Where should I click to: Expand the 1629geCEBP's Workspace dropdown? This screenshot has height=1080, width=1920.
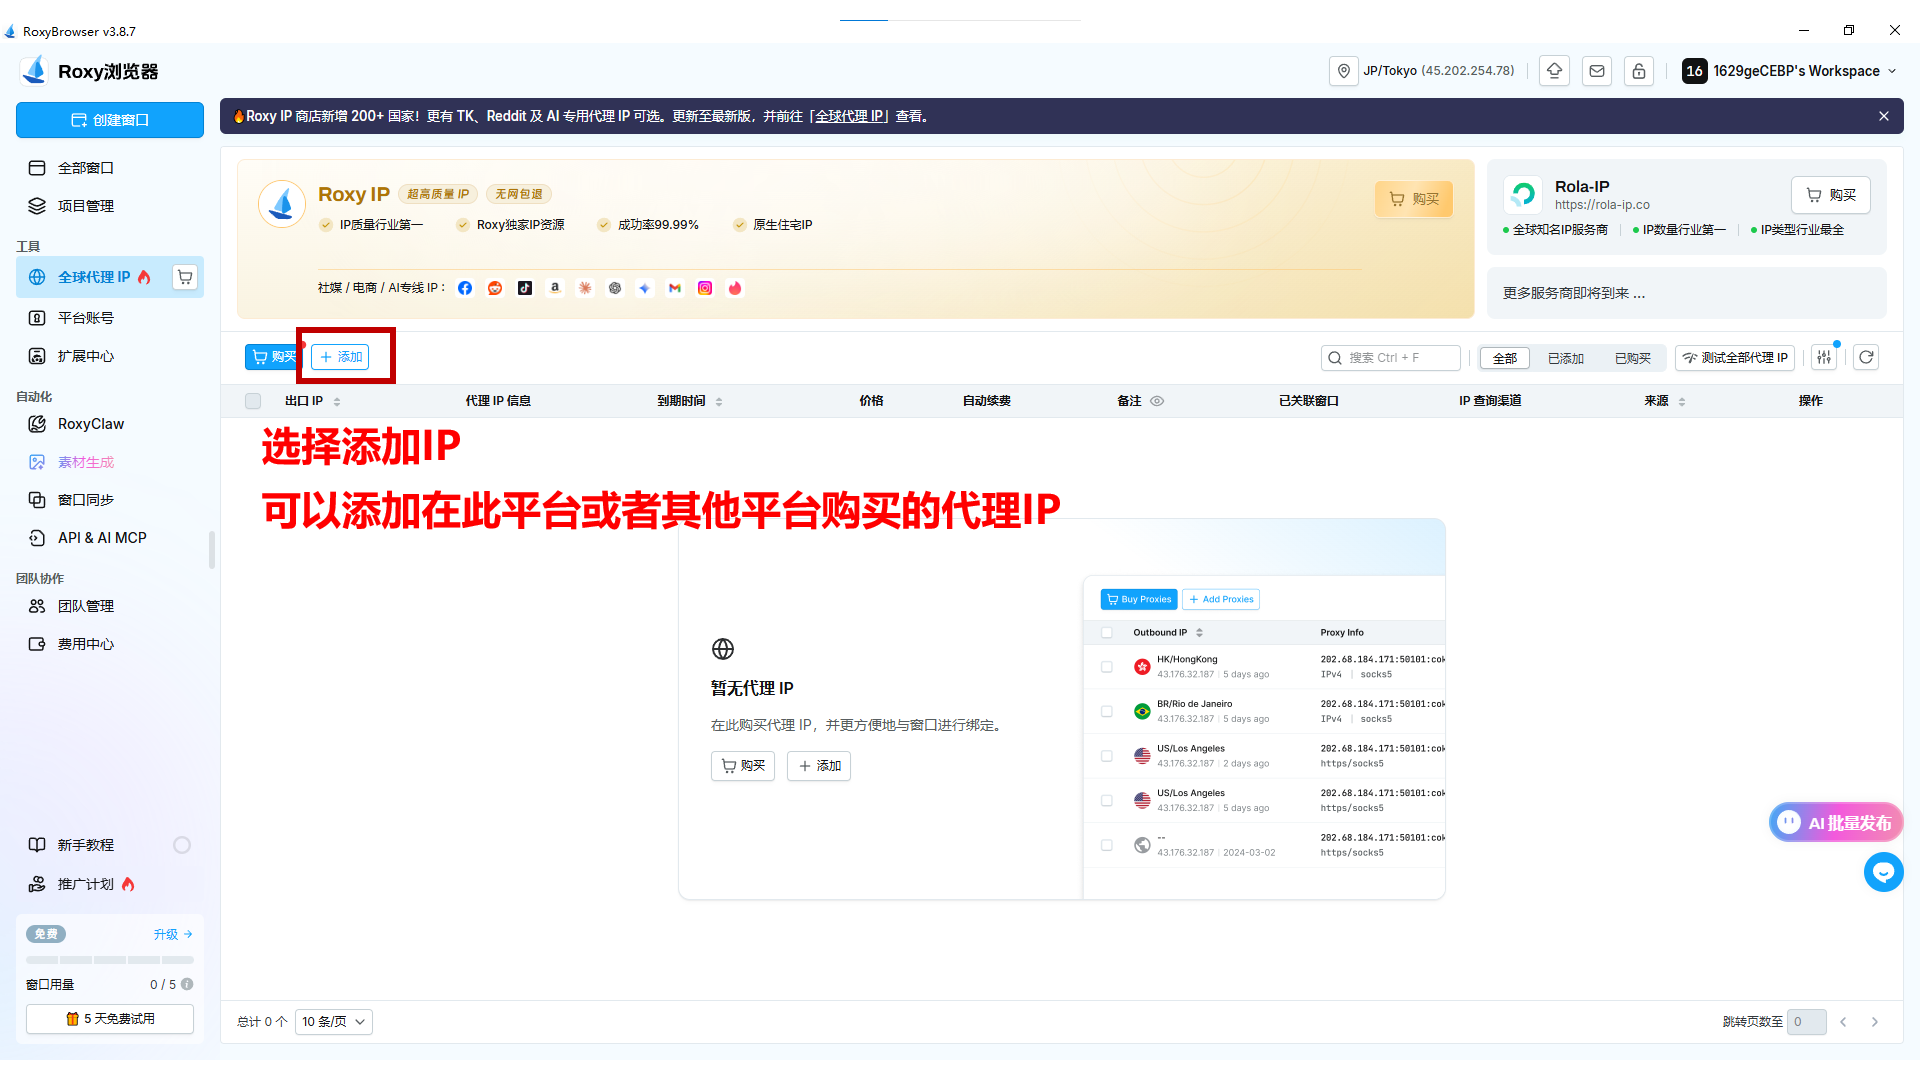pos(1790,71)
